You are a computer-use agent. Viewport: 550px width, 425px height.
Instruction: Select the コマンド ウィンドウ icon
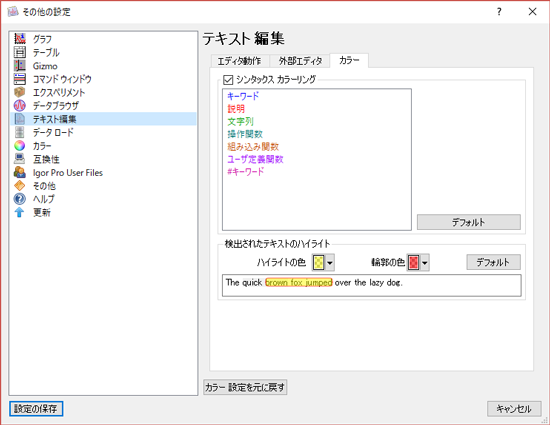coord(20,79)
